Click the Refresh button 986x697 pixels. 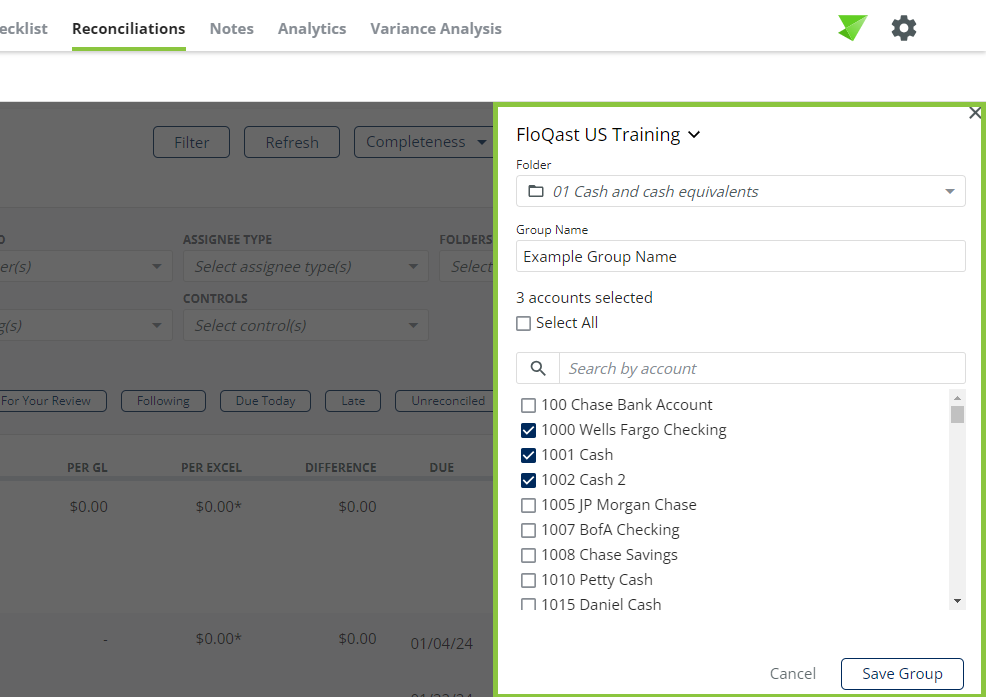[292, 142]
